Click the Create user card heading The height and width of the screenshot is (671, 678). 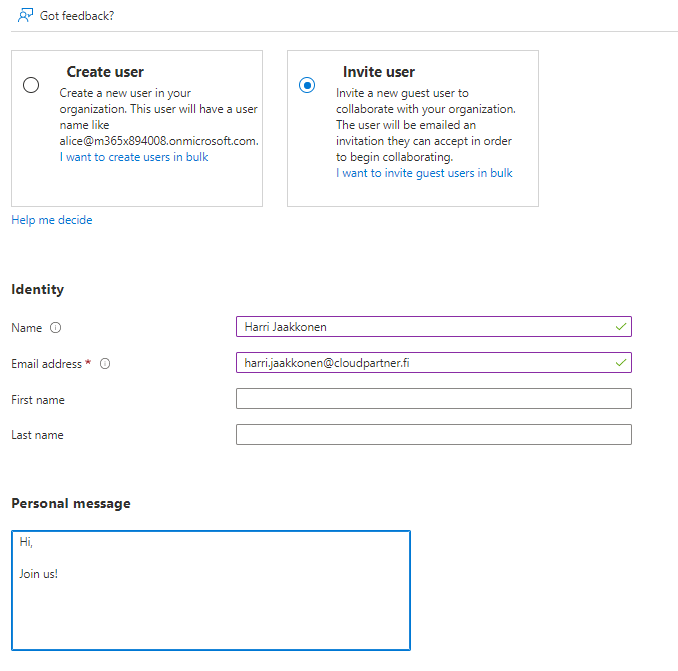coord(105,72)
